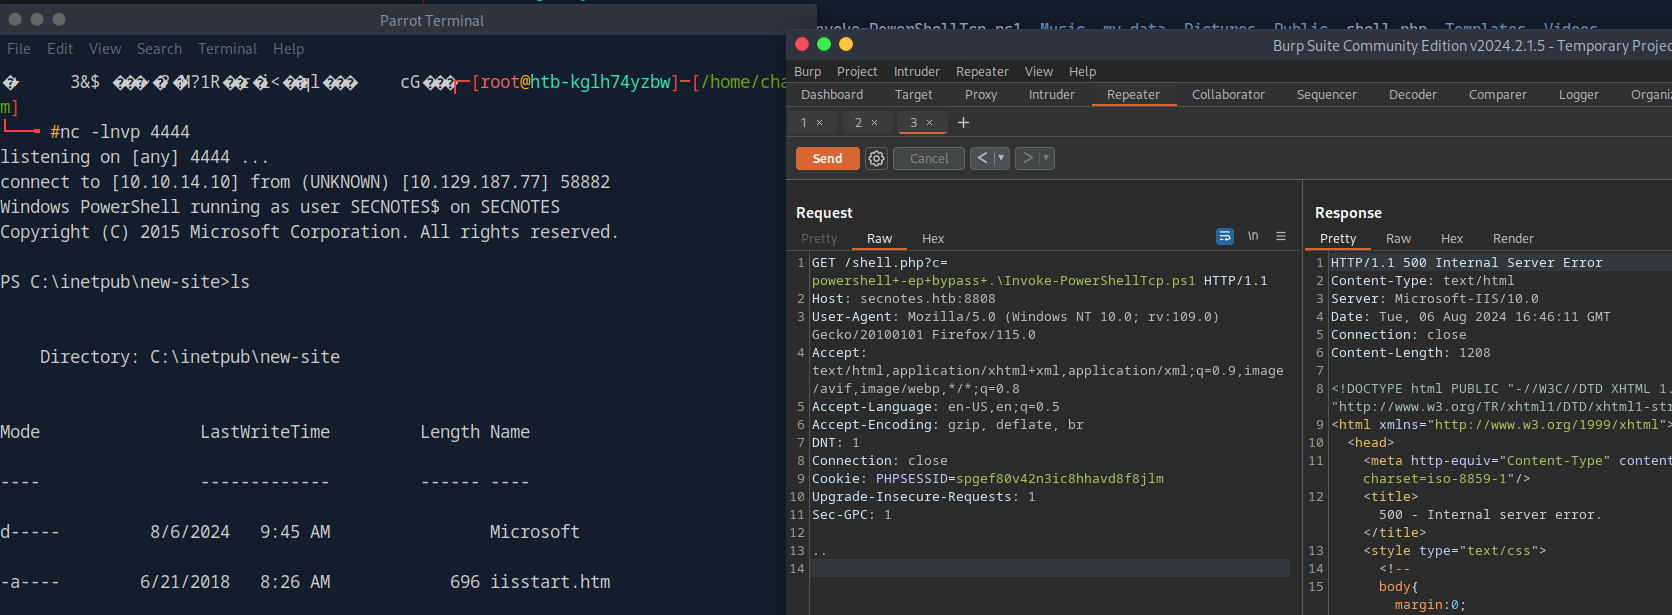Switch to the Decoder tab
This screenshot has height=615, width=1672.
1412,94
